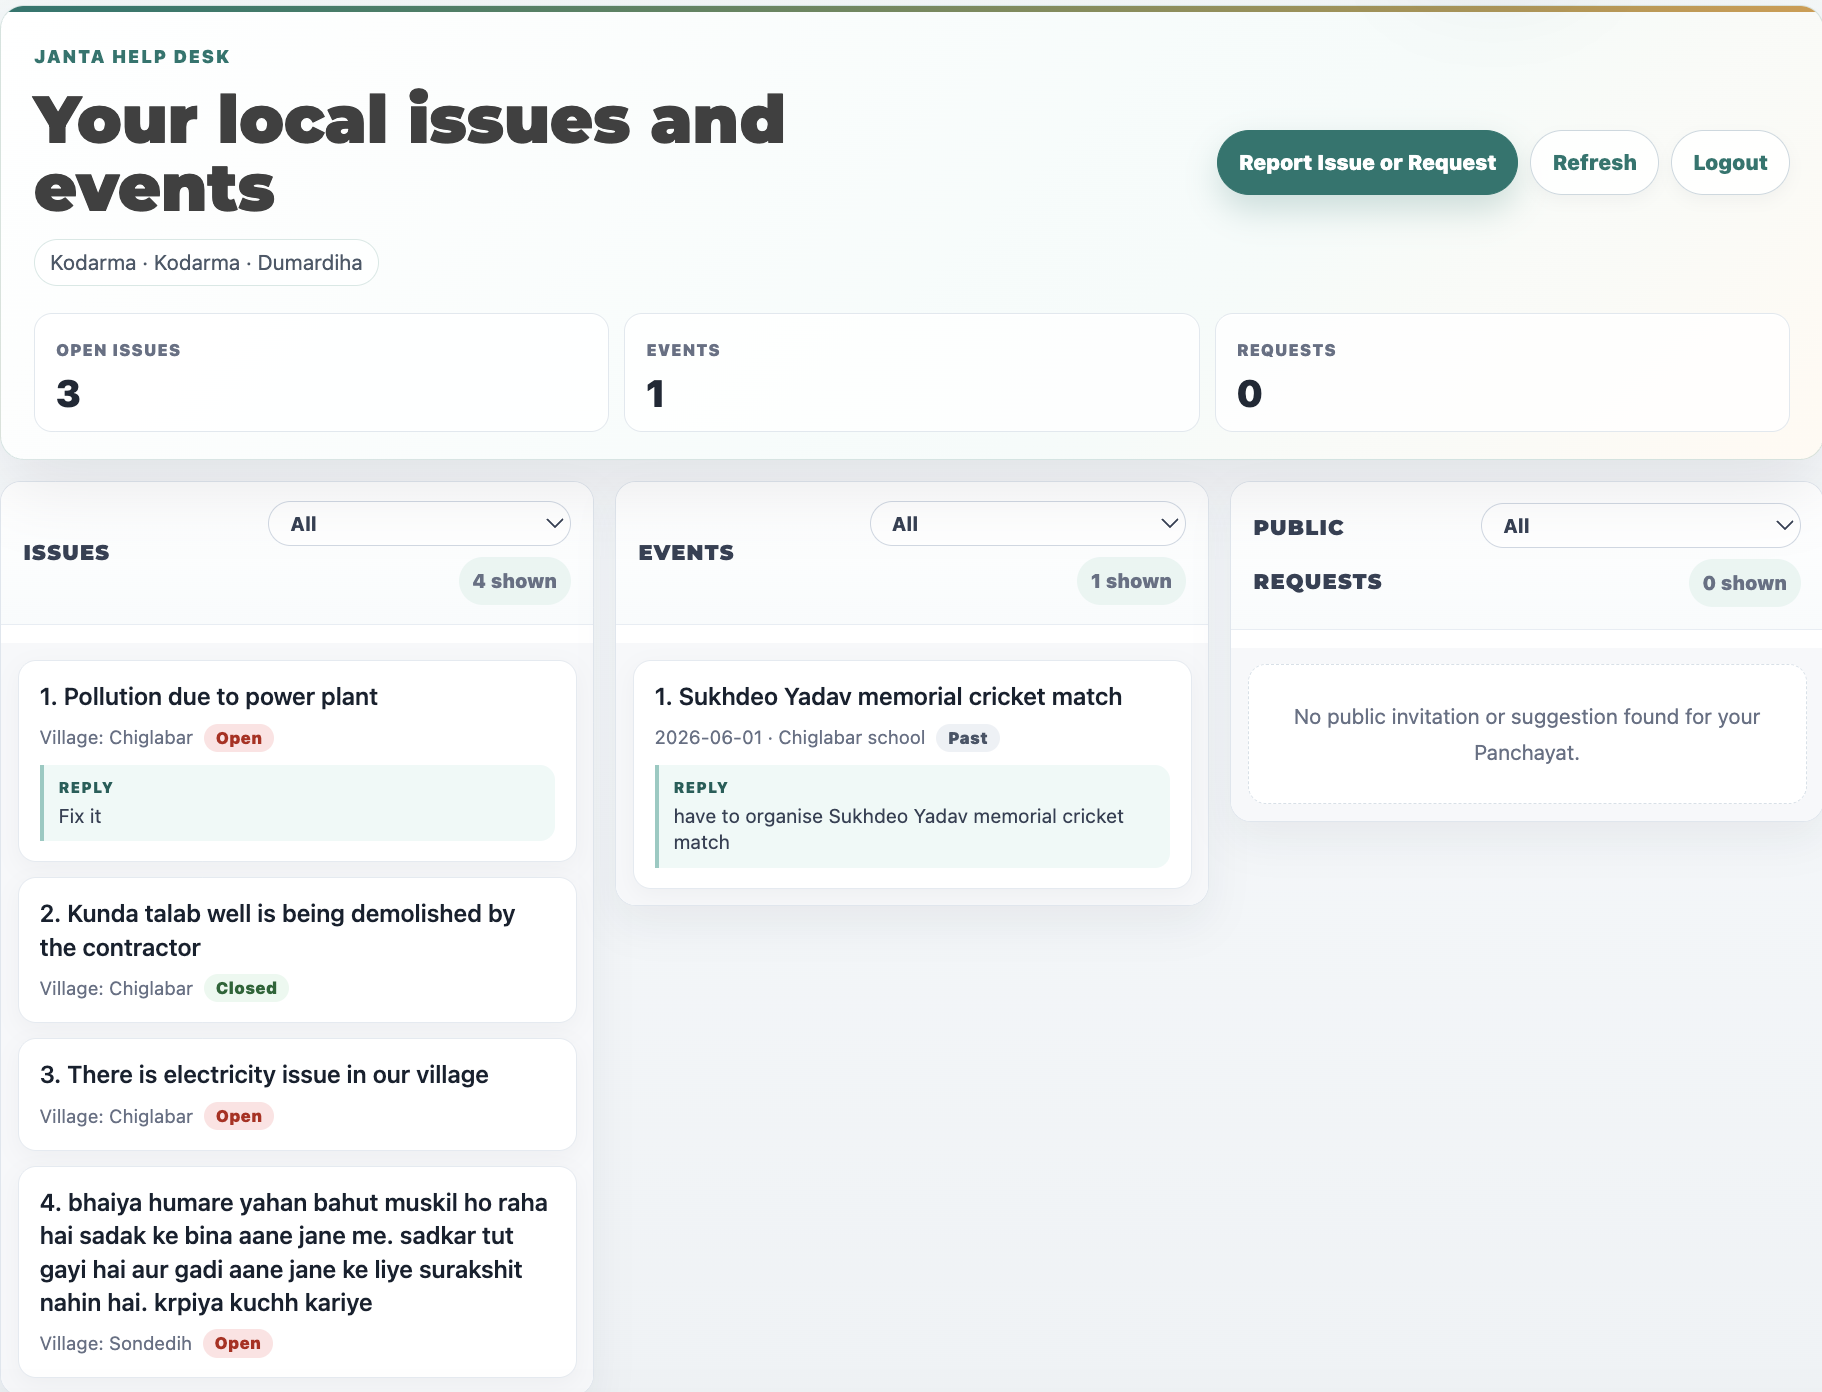Screen dimensions: 1822x1392
Task: Click the '4 shown' issues counter
Action: 514,581
